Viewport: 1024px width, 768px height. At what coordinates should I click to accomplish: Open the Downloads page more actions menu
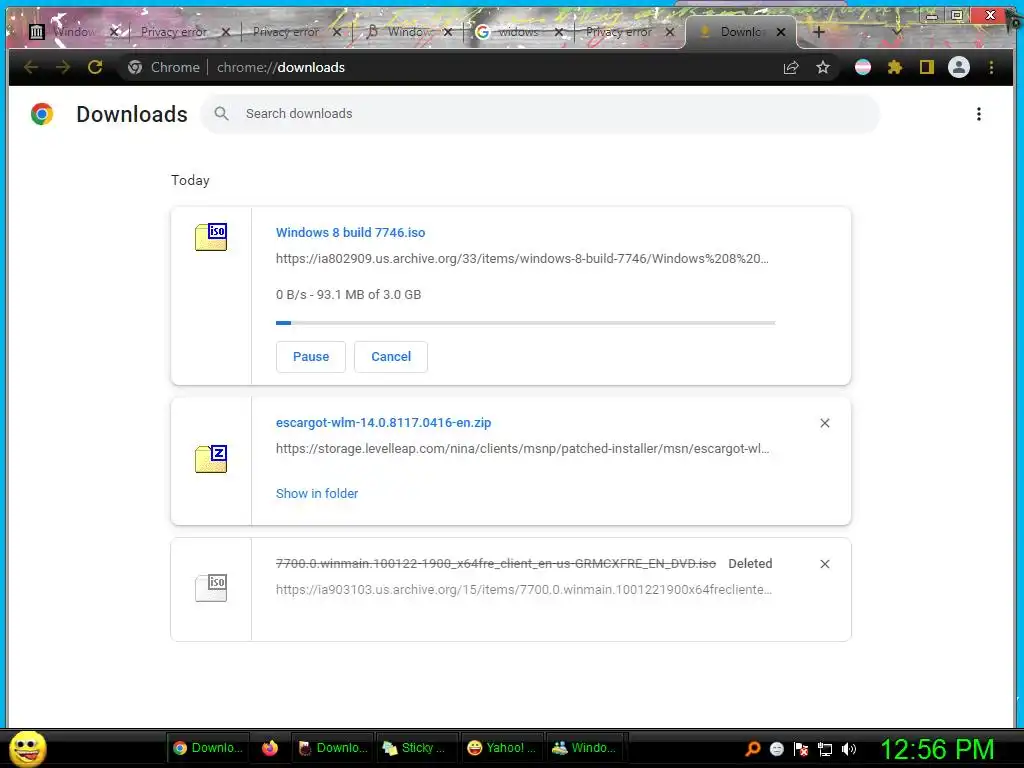(978, 114)
